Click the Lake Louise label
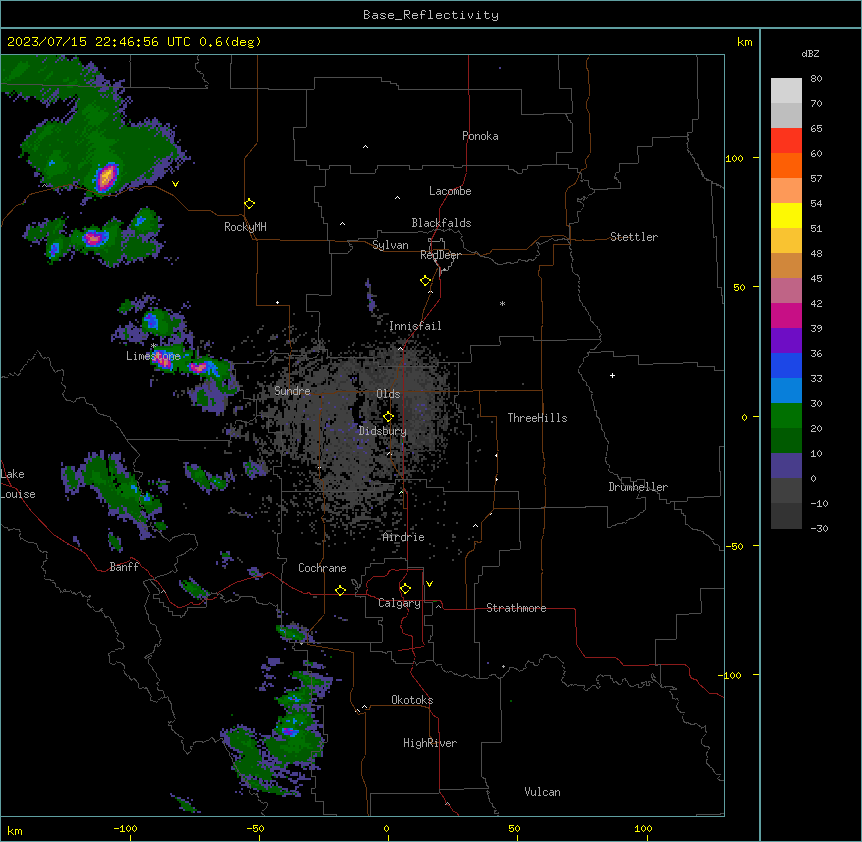 point(18,484)
